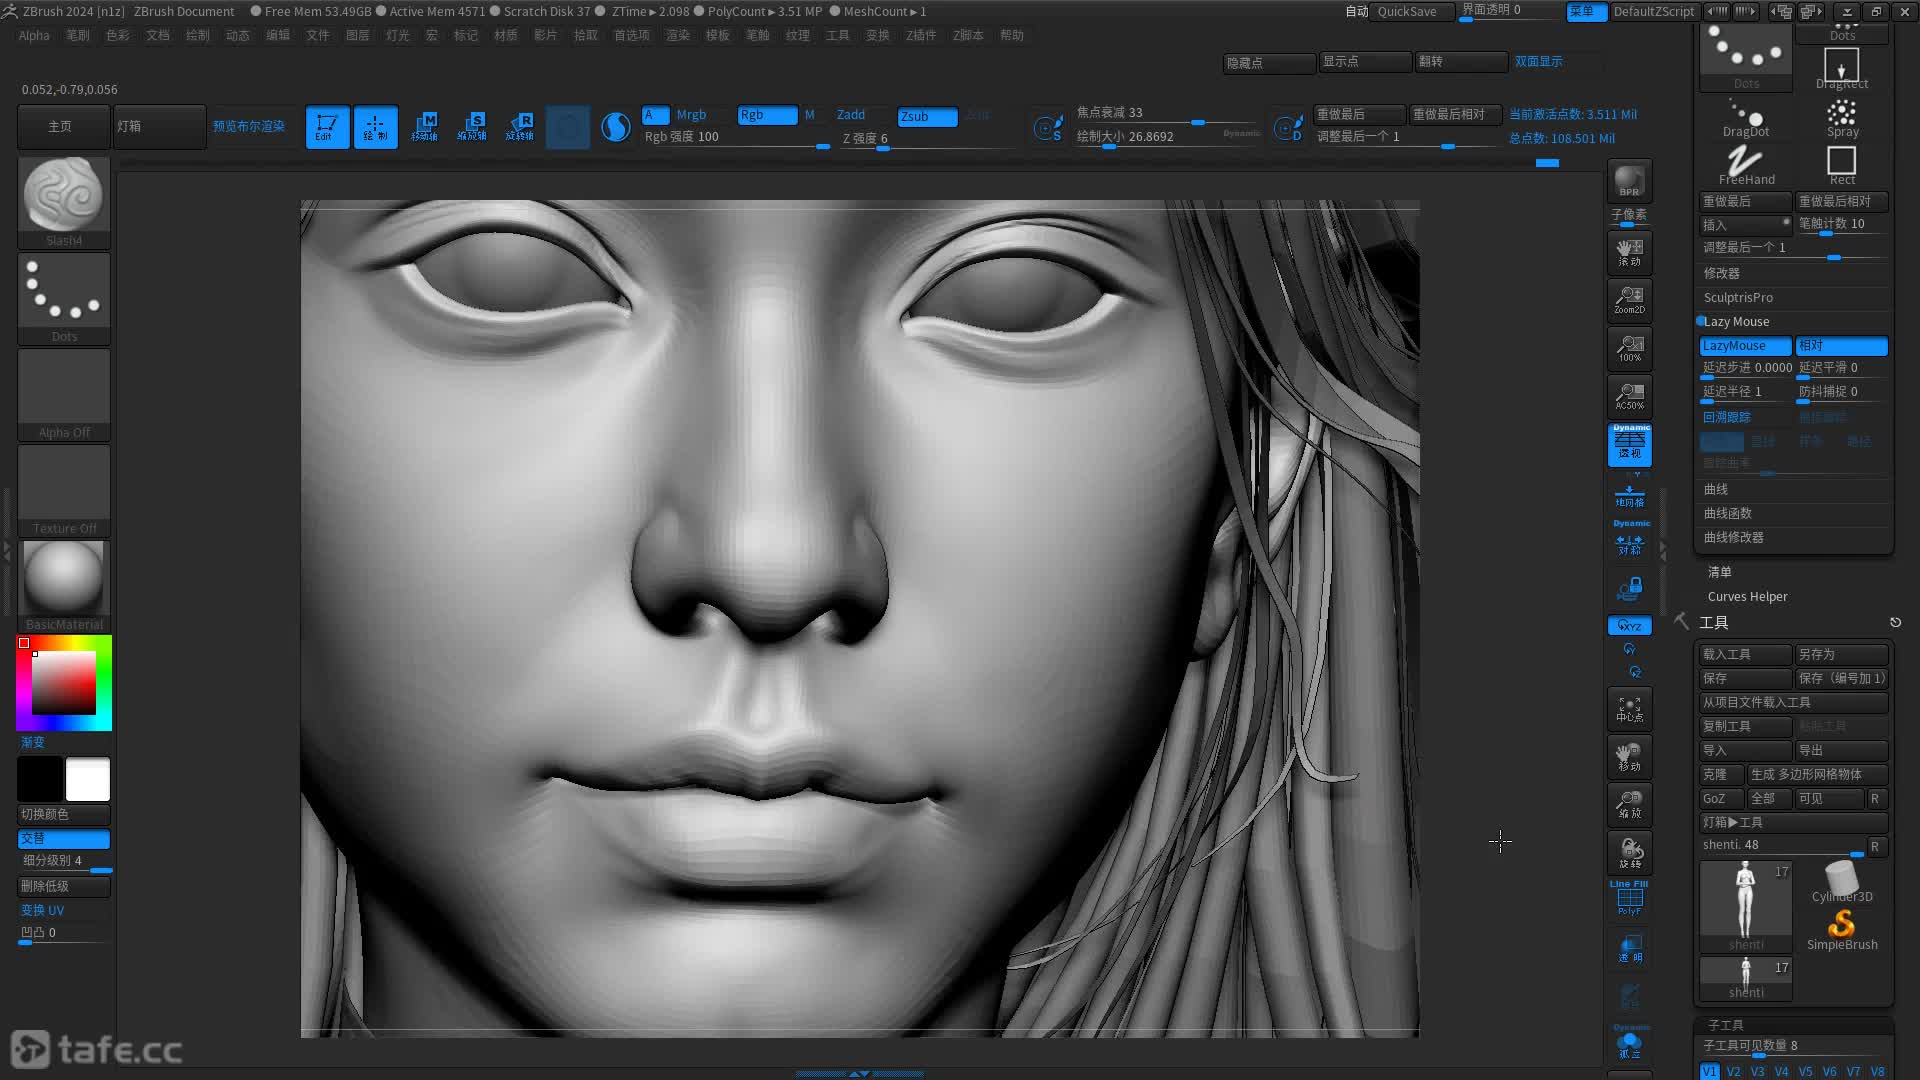Adjust the Rgb intensity (Rgb 强度) slider
The height and width of the screenshot is (1080, 1920).
[736, 138]
